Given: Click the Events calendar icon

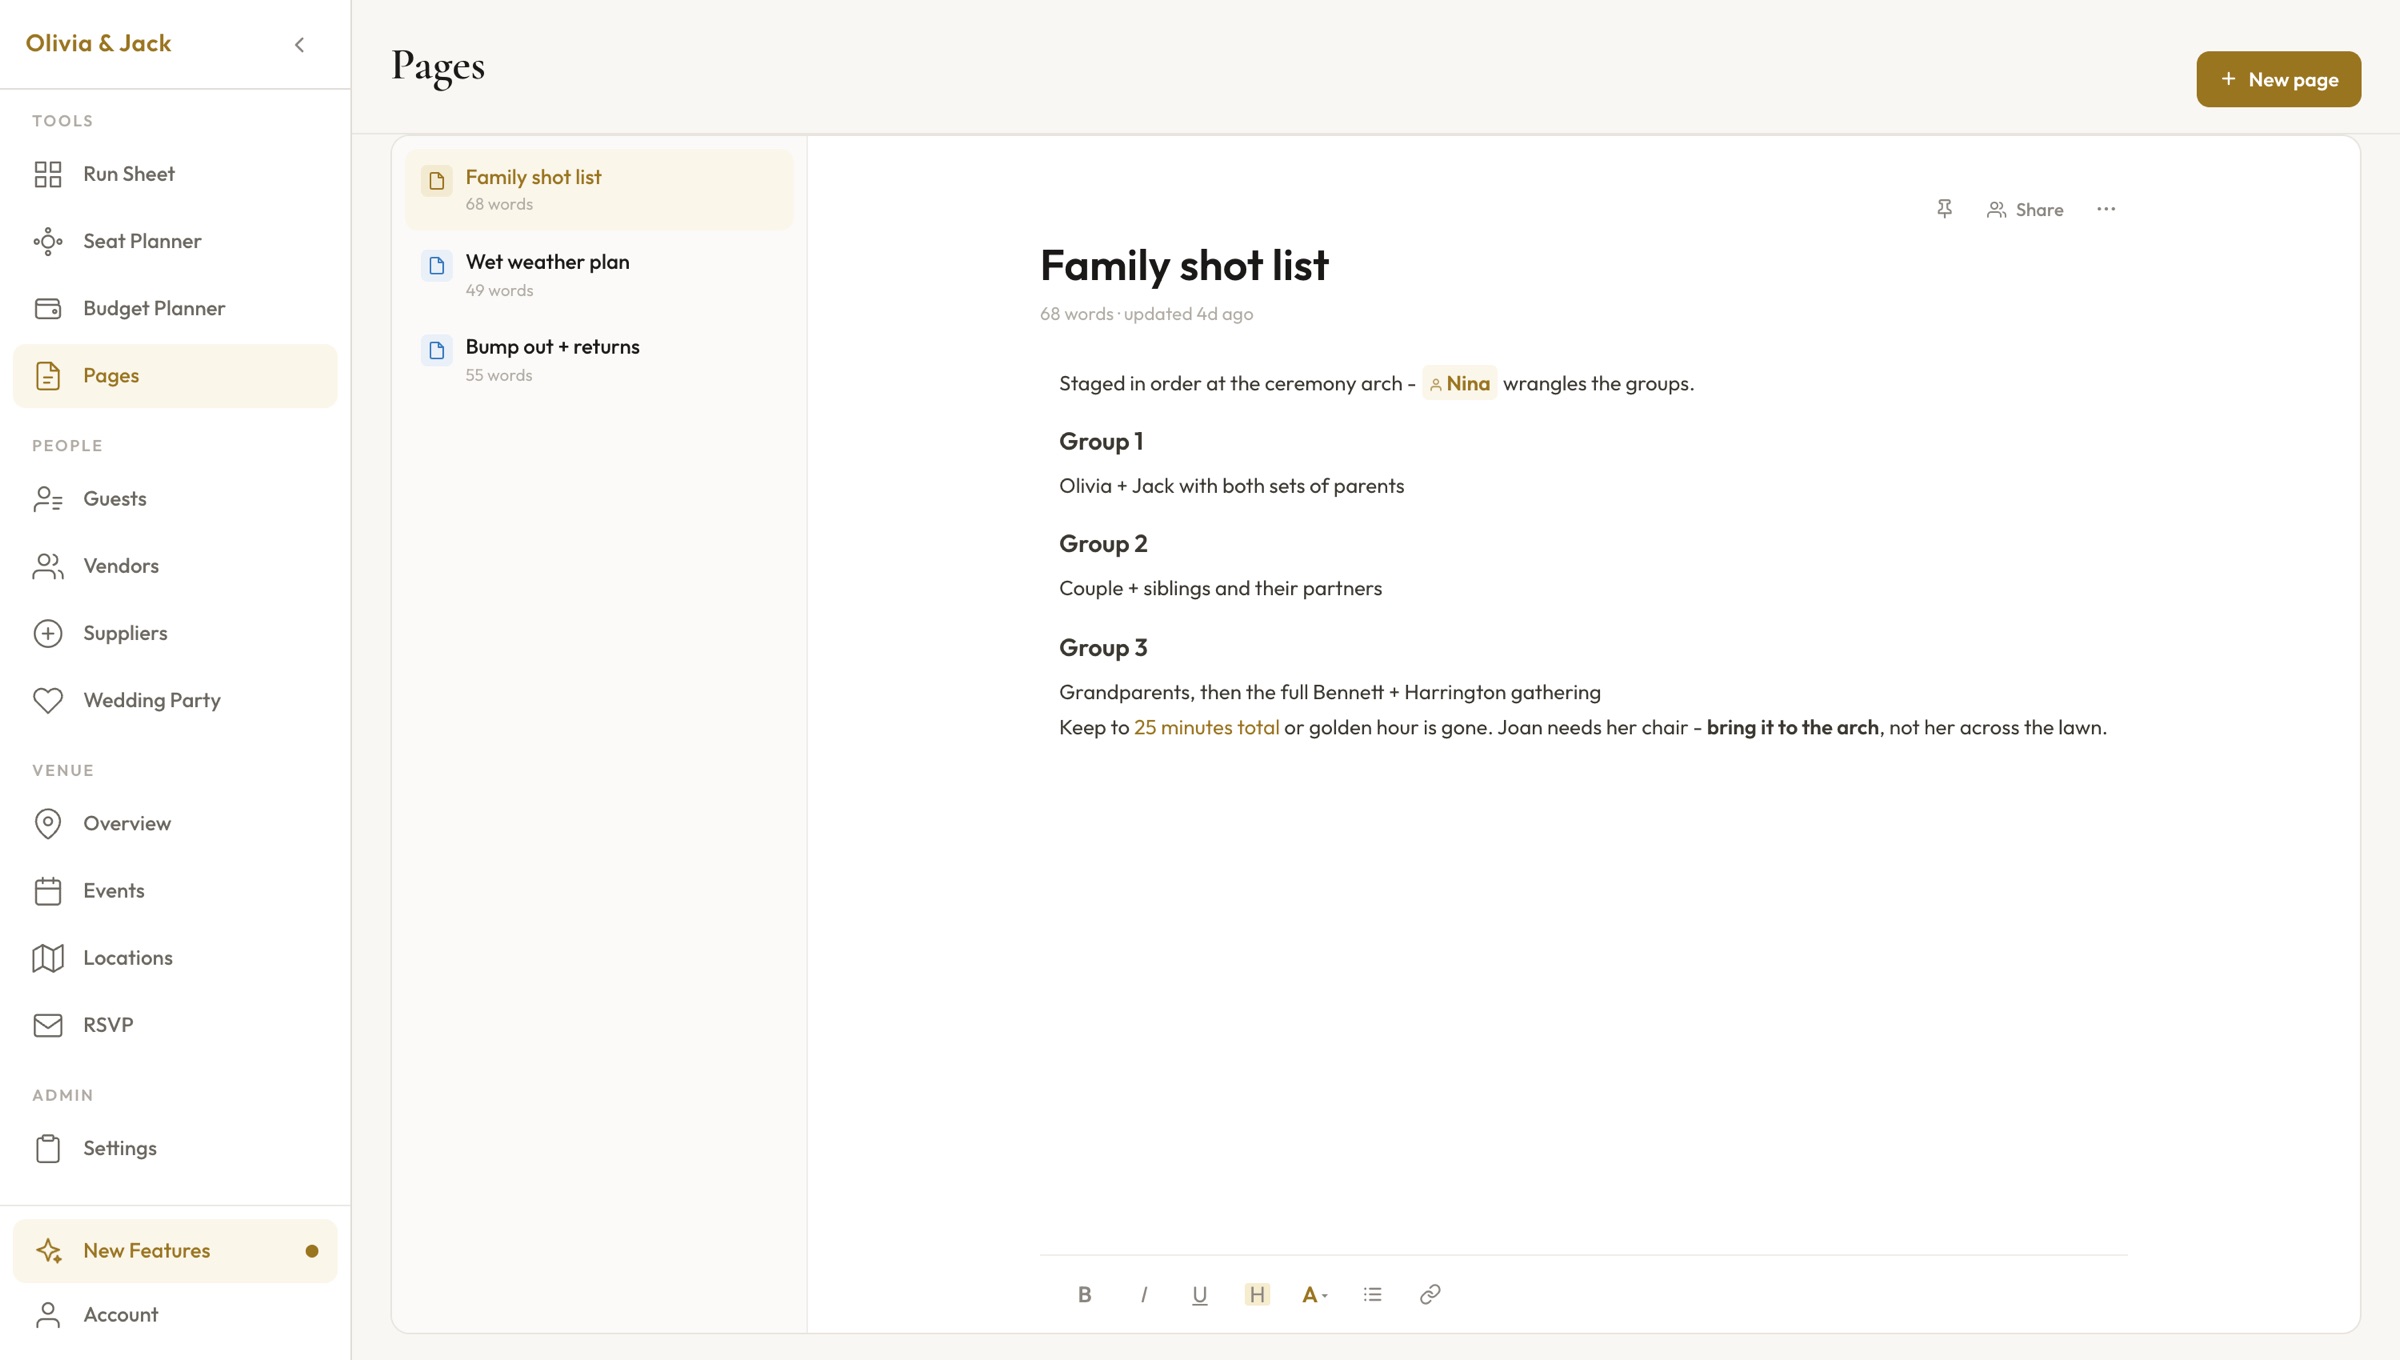Looking at the screenshot, I should tap(47, 890).
